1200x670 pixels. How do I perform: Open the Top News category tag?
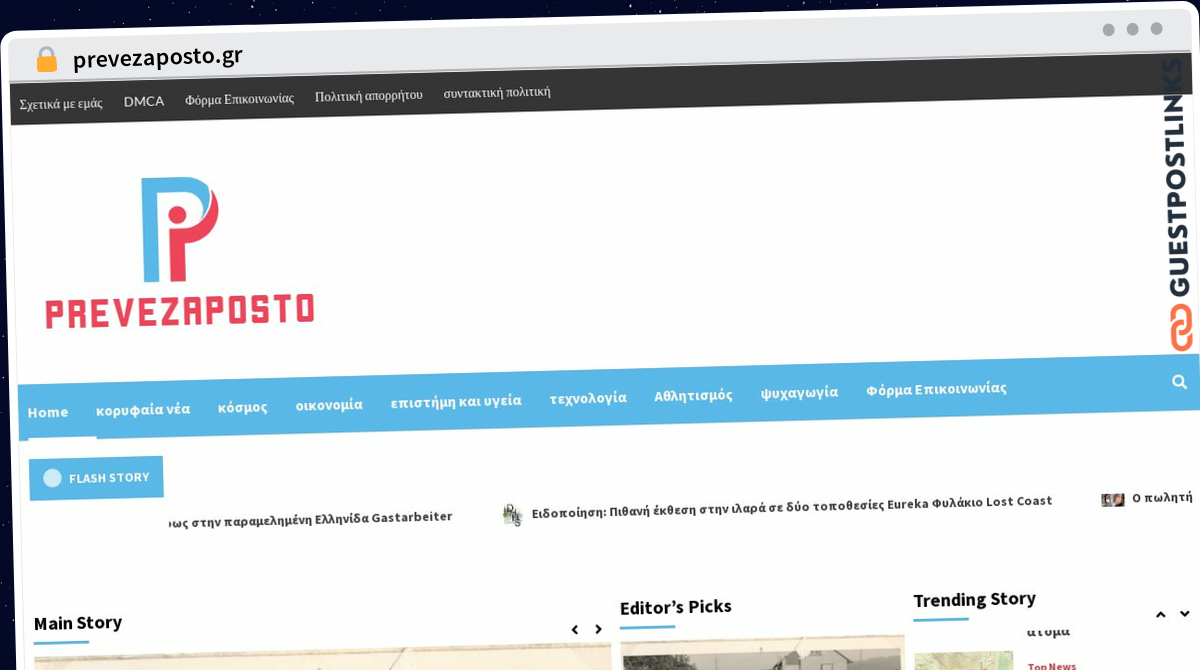tap(1052, 666)
